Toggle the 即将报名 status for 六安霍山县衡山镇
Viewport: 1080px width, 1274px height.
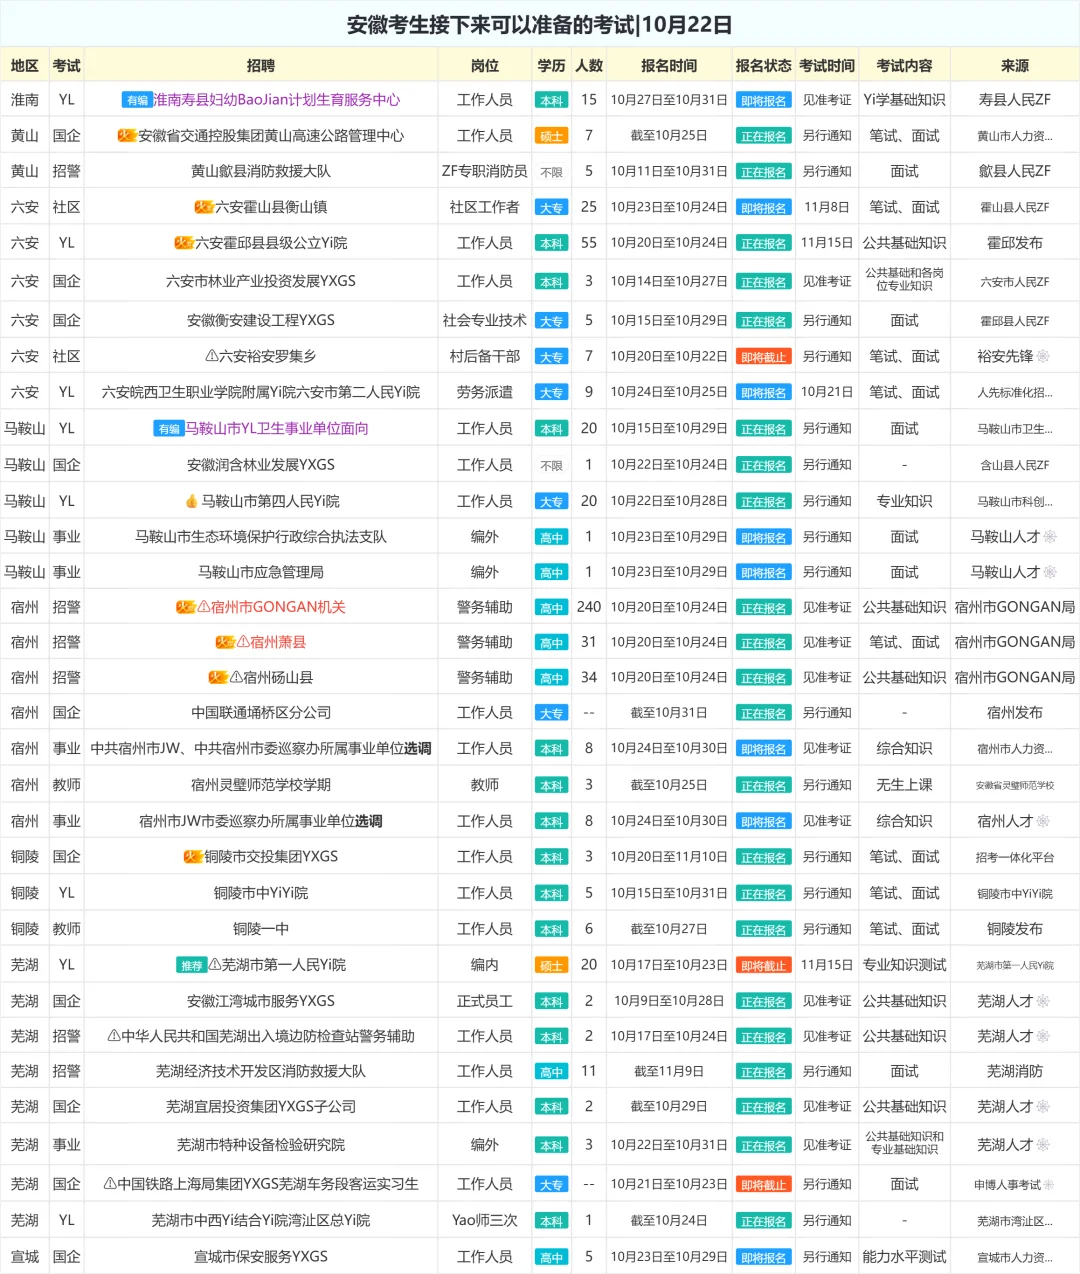point(764,207)
